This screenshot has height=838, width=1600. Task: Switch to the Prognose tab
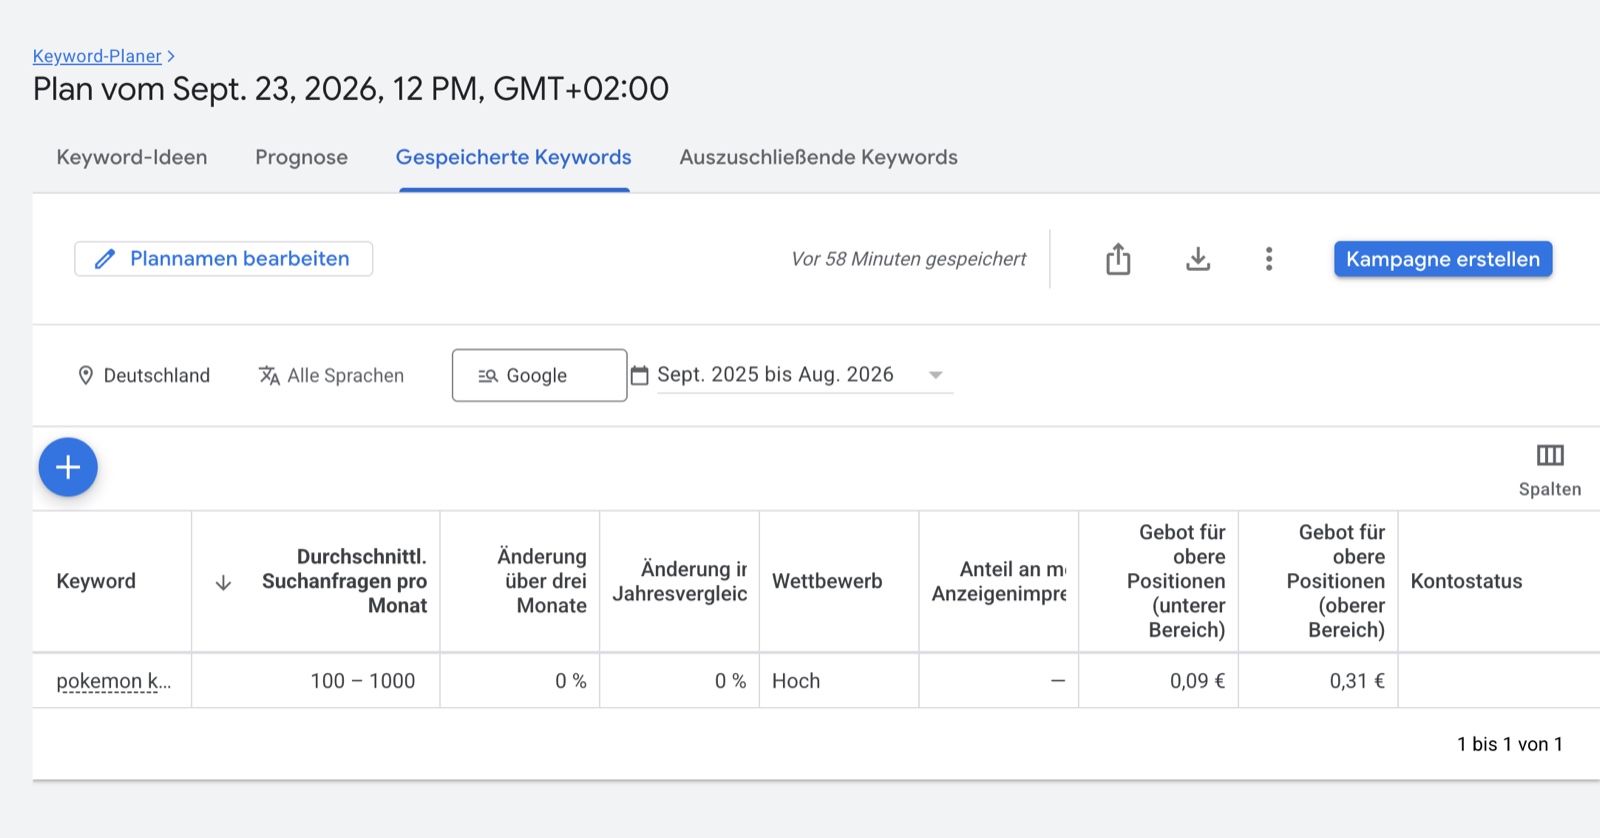301,157
